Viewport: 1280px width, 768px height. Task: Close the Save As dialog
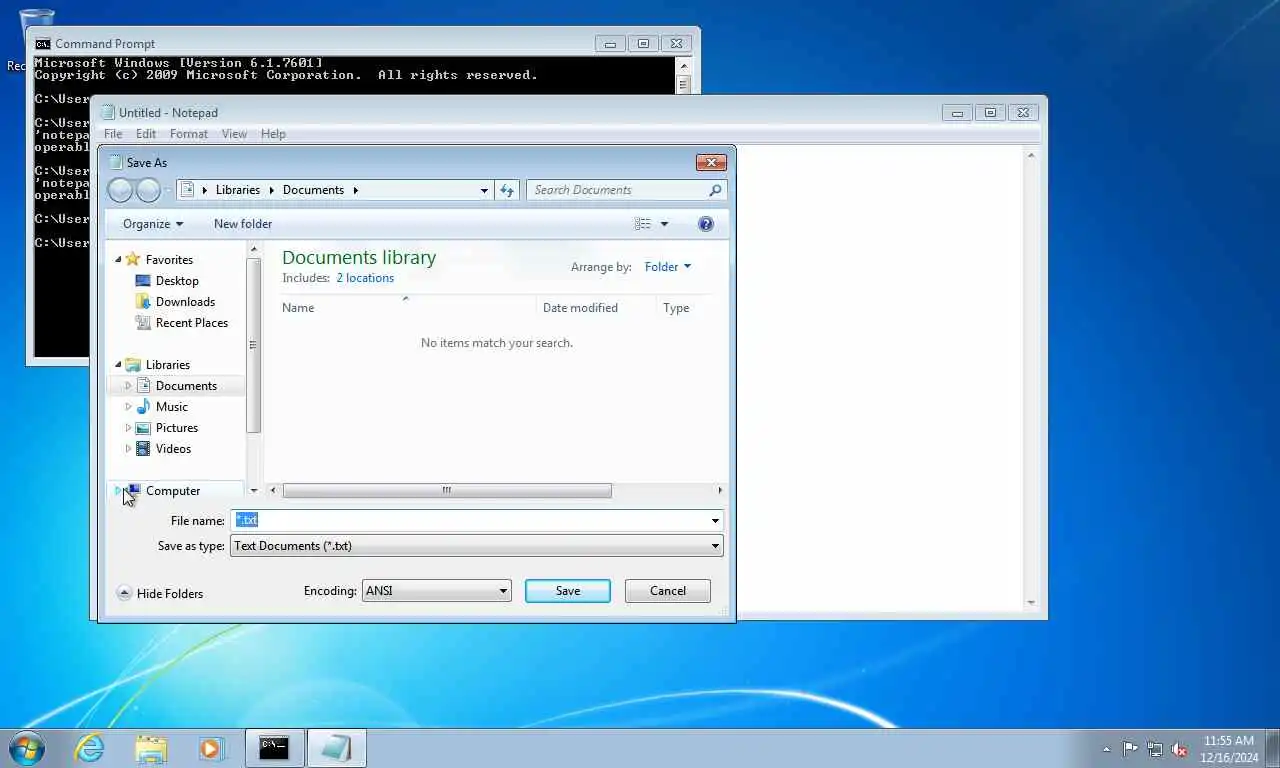pos(711,162)
